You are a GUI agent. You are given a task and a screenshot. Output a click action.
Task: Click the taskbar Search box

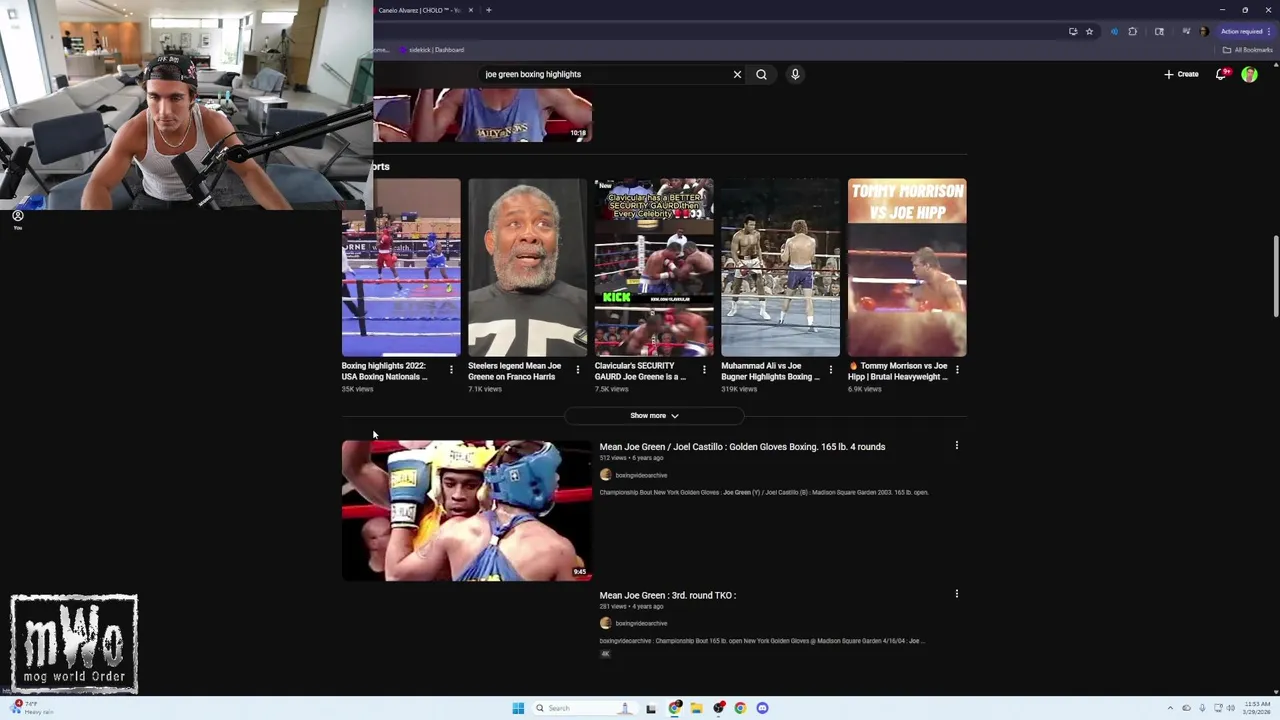click(x=585, y=708)
